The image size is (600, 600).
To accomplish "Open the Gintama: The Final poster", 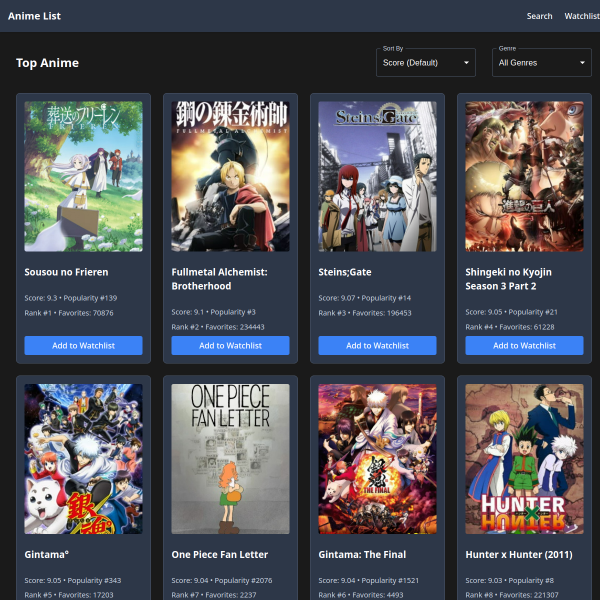I will 377,459.
